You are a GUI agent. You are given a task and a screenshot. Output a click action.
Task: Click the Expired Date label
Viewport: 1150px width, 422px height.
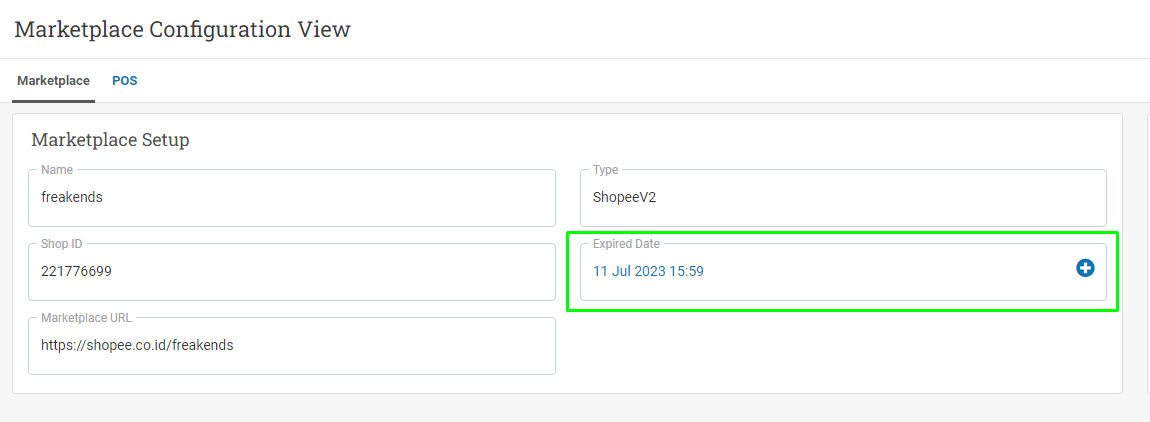coord(626,244)
